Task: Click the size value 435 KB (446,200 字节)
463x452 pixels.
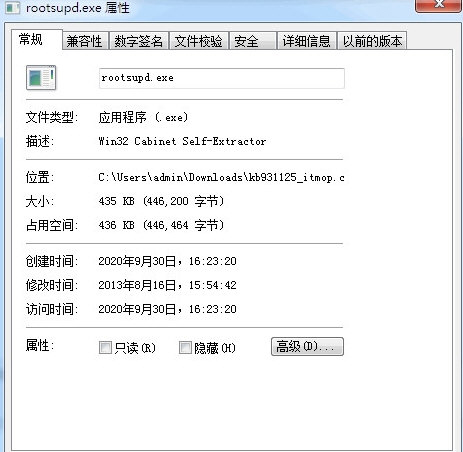Action: (x=161, y=201)
